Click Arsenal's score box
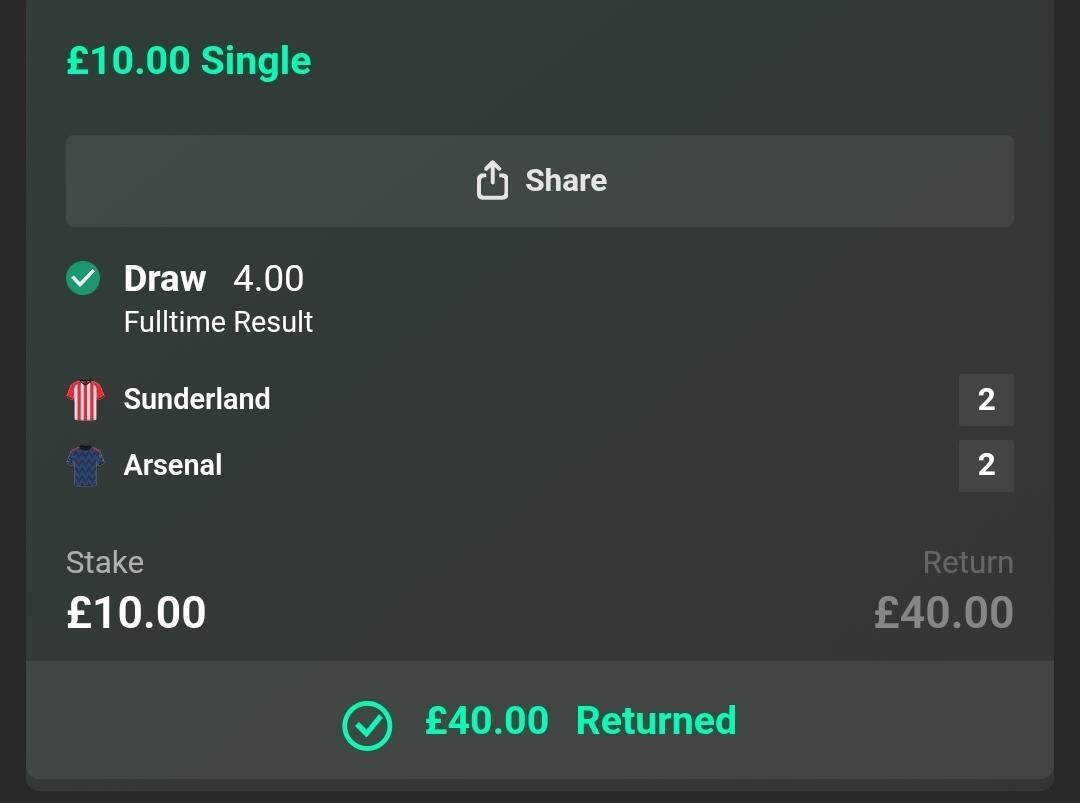 [986, 466]
